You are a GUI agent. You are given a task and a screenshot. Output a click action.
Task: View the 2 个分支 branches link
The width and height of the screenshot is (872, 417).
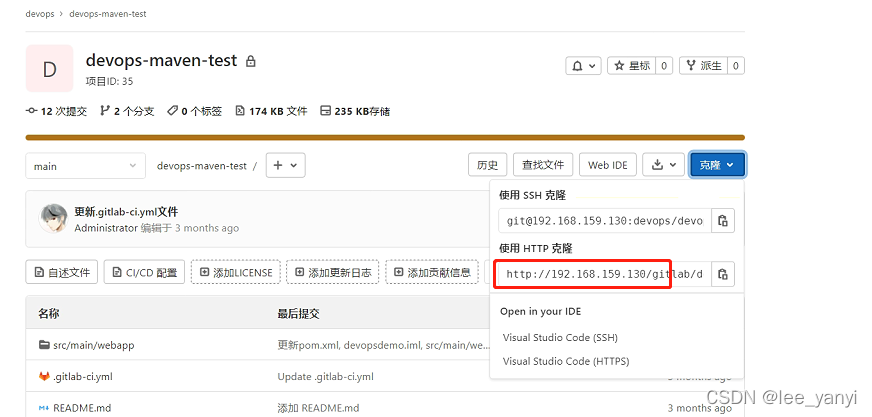(127, 111)
